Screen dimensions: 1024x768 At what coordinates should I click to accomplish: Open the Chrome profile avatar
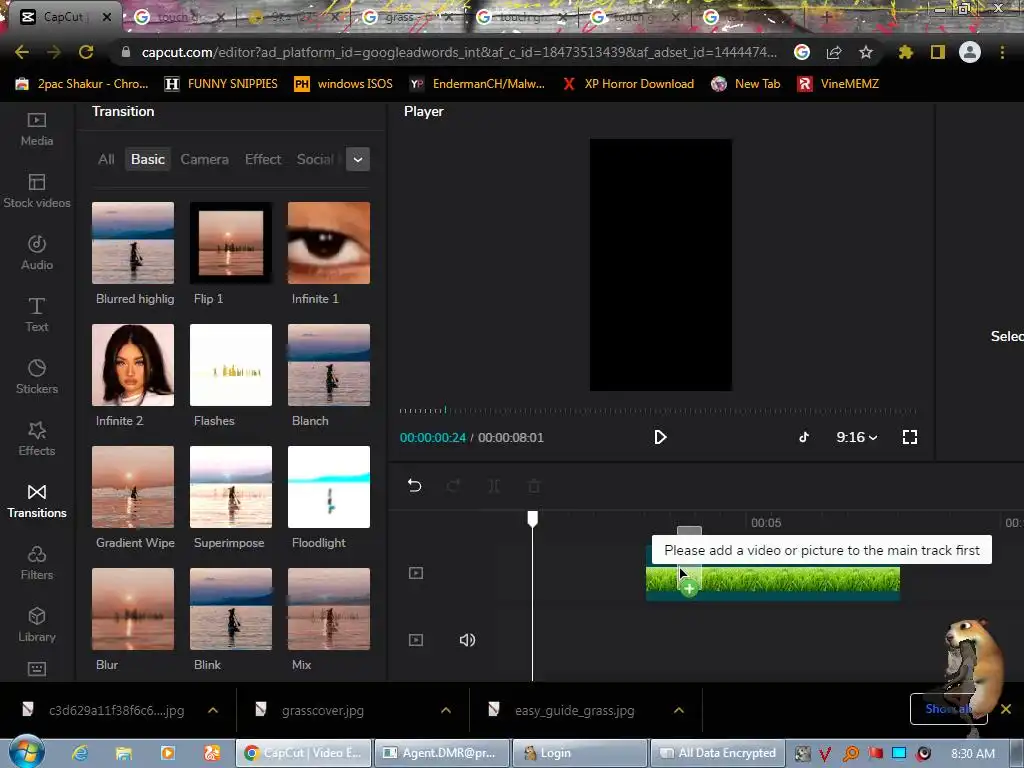970,52
